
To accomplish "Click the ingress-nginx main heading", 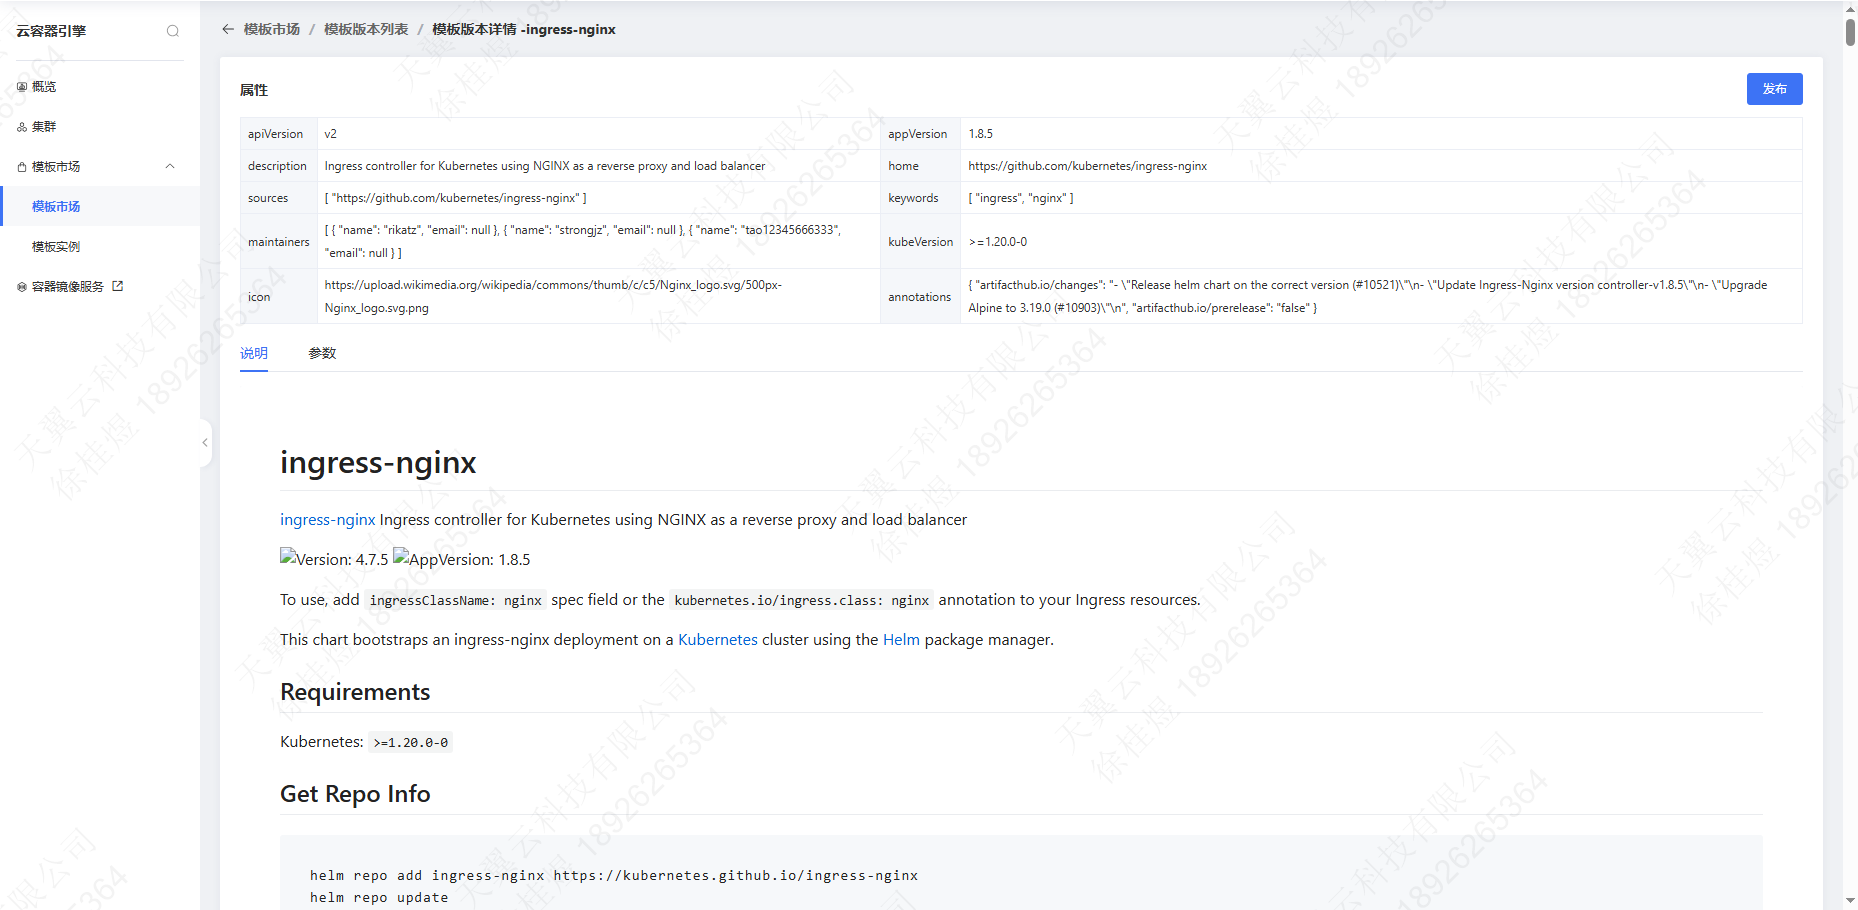I will tap(378, 462).
